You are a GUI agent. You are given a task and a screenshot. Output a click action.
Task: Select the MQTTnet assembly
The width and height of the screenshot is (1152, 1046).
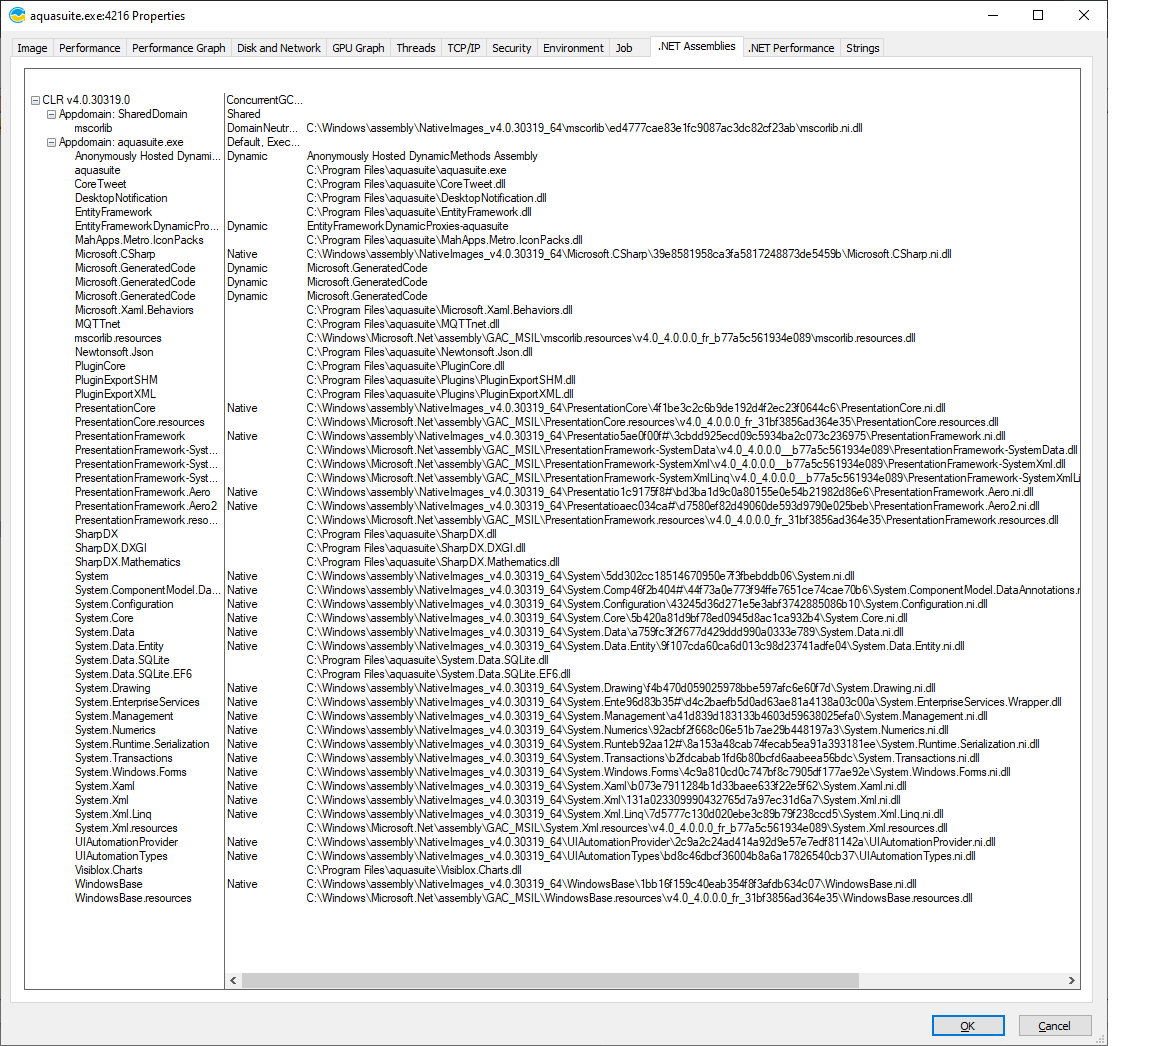(98, 324)
